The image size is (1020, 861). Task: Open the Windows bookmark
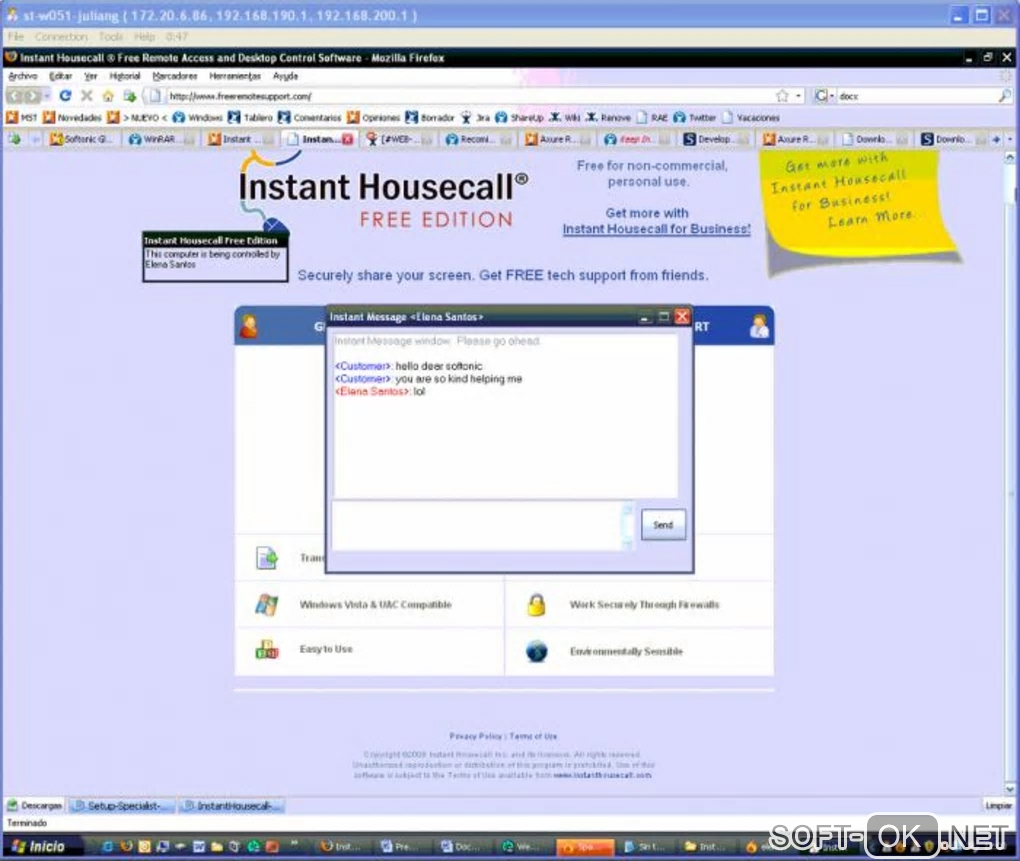point(198,118)
